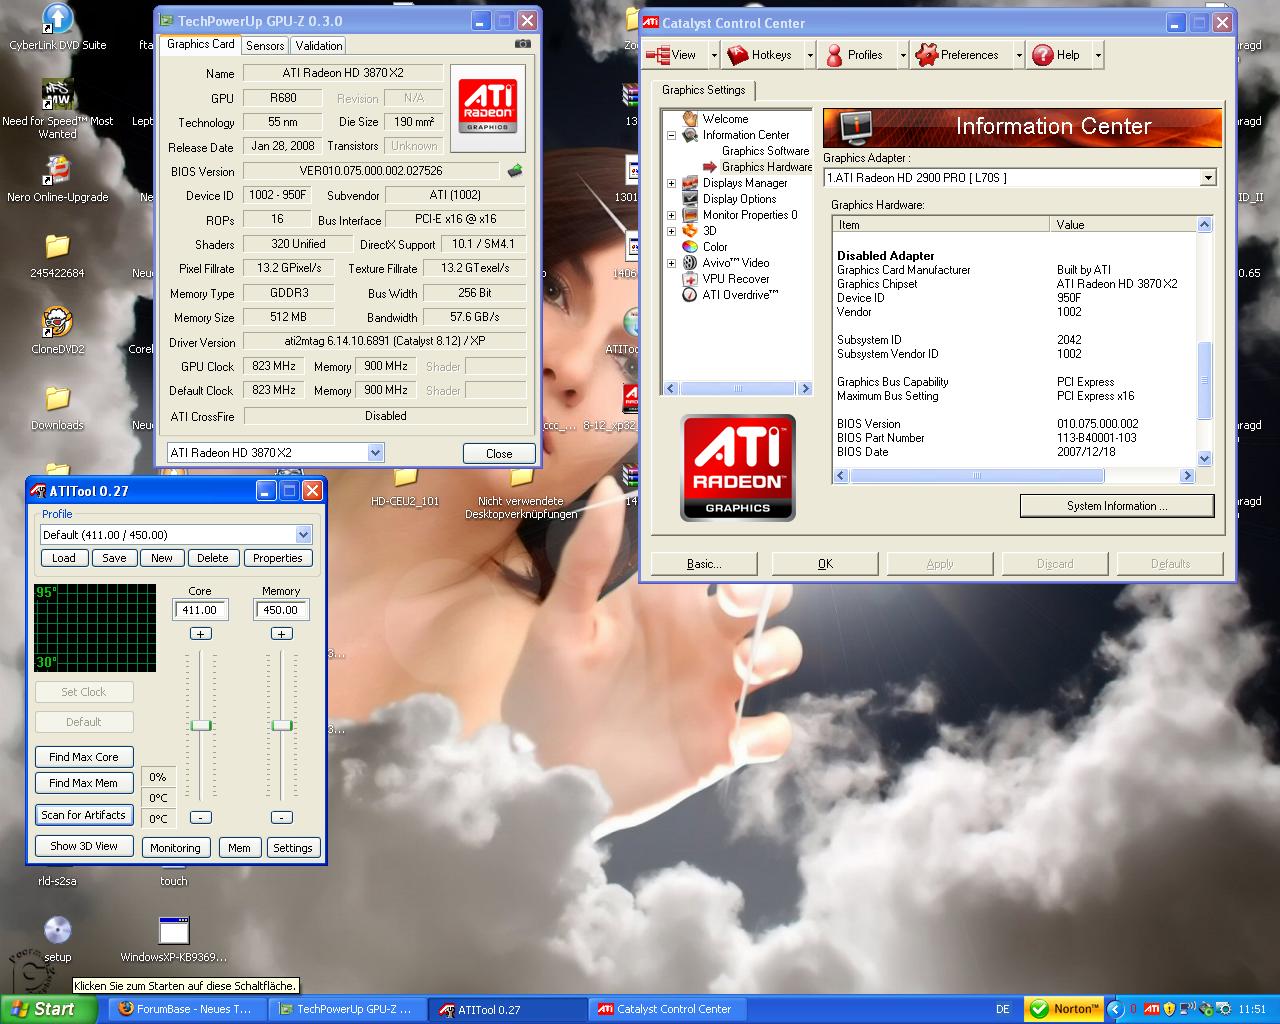Click Find Max Mem button

84,783
